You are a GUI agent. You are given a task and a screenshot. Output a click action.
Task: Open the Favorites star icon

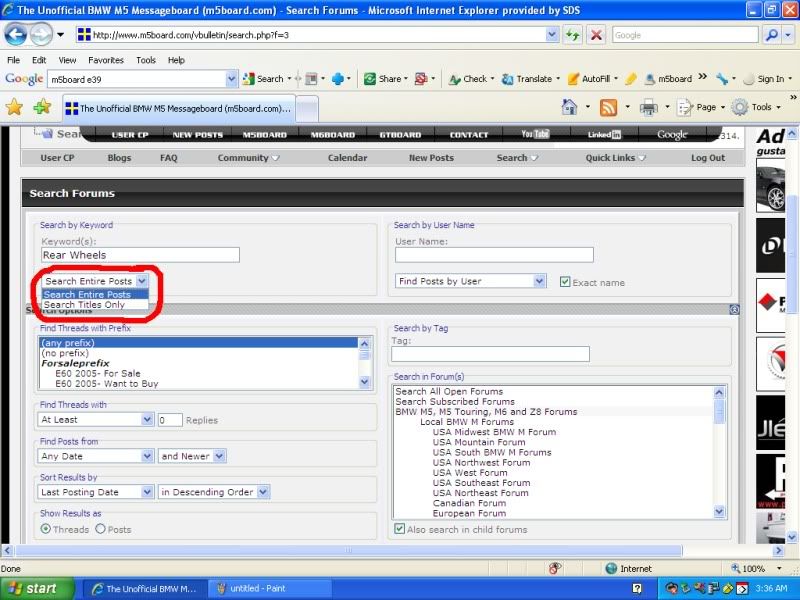click(x=14, y=107)
